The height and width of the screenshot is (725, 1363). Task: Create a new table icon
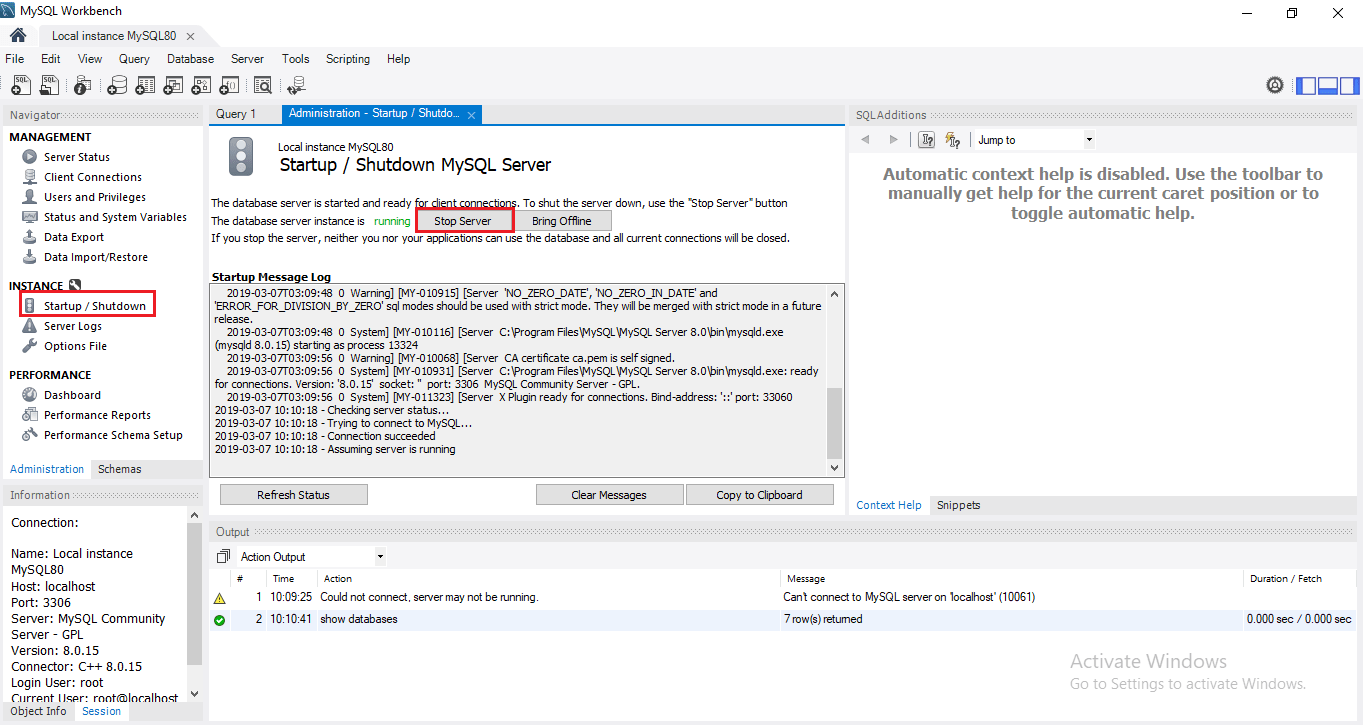(x=145, y=85)
